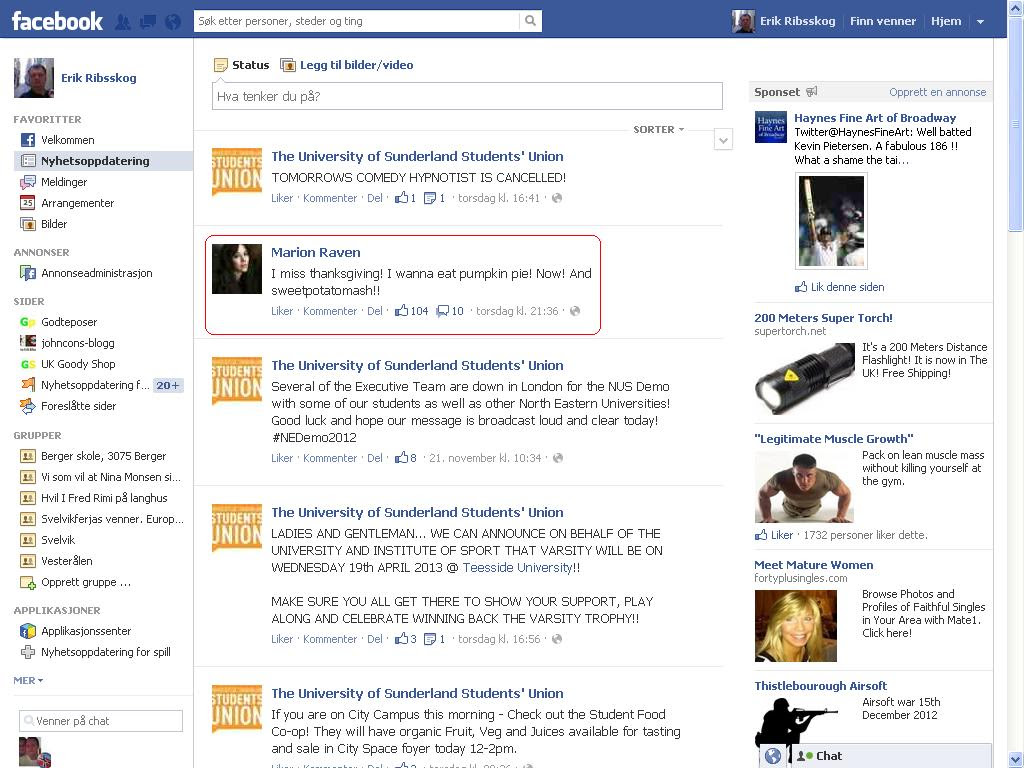View the 104 likes on Marion Raven post
This screenshot has height=768, width=1024.
(411, 311)
